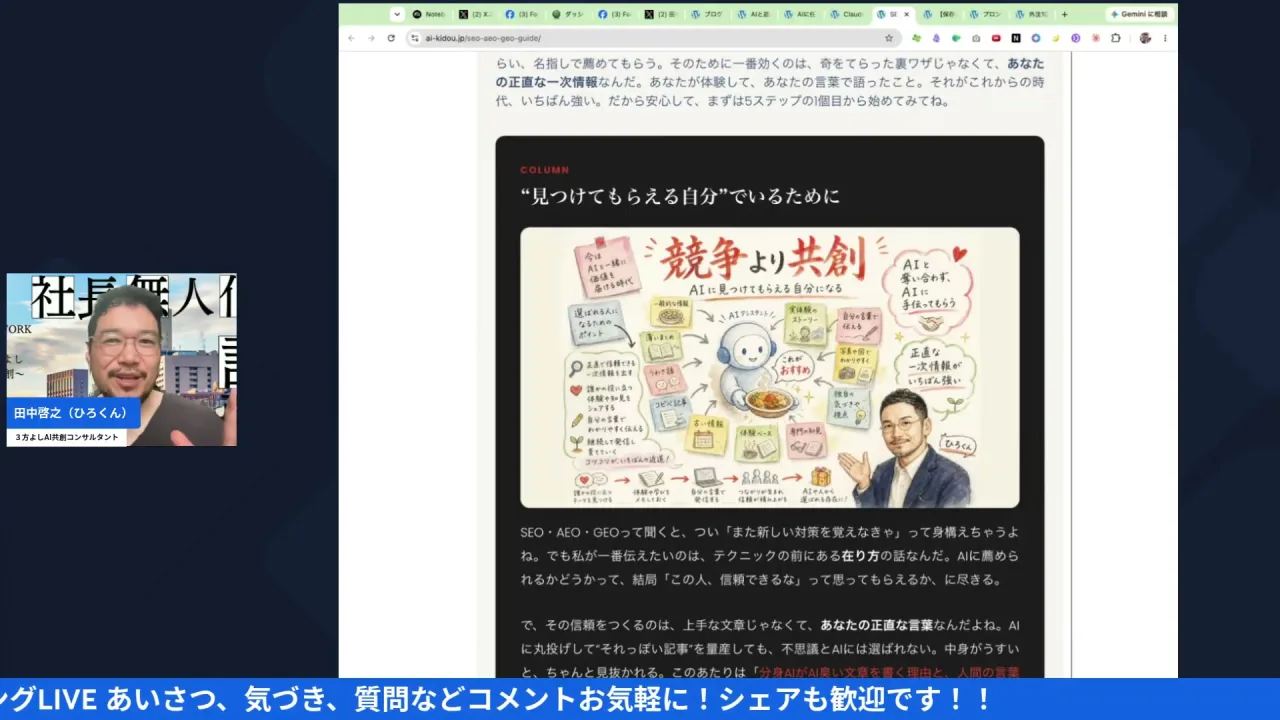Click the bold 在り方 text

862,556
